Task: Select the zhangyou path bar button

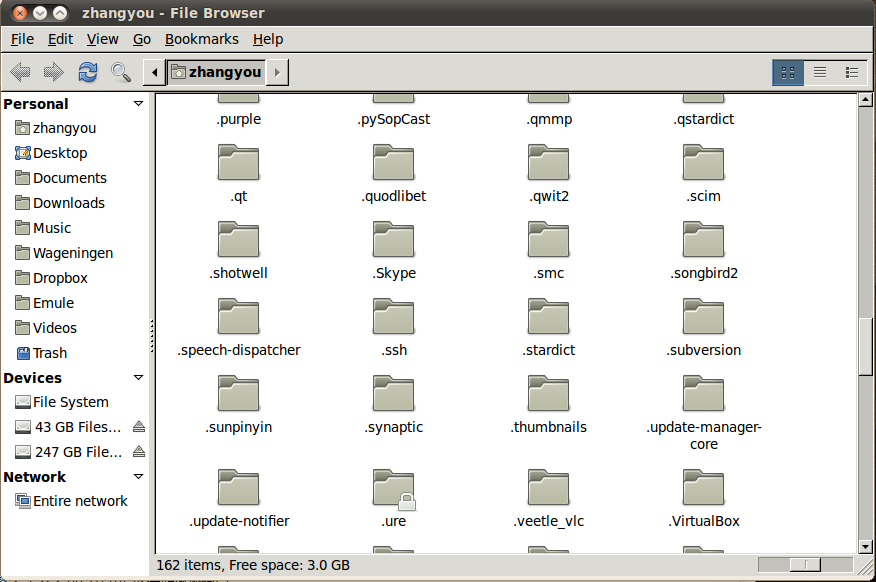Action: 216,72
